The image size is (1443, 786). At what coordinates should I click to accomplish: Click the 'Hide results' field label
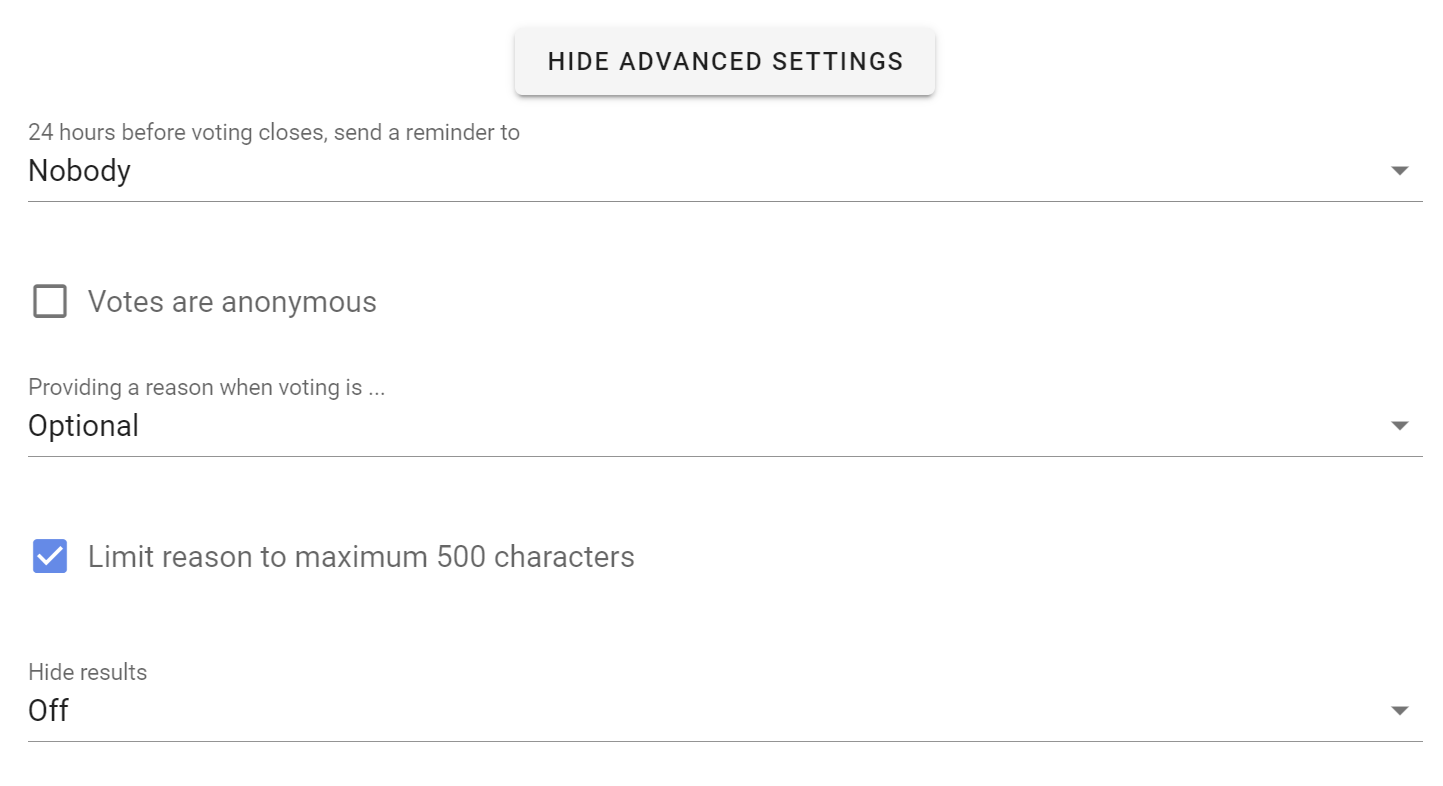click(87, 672)
